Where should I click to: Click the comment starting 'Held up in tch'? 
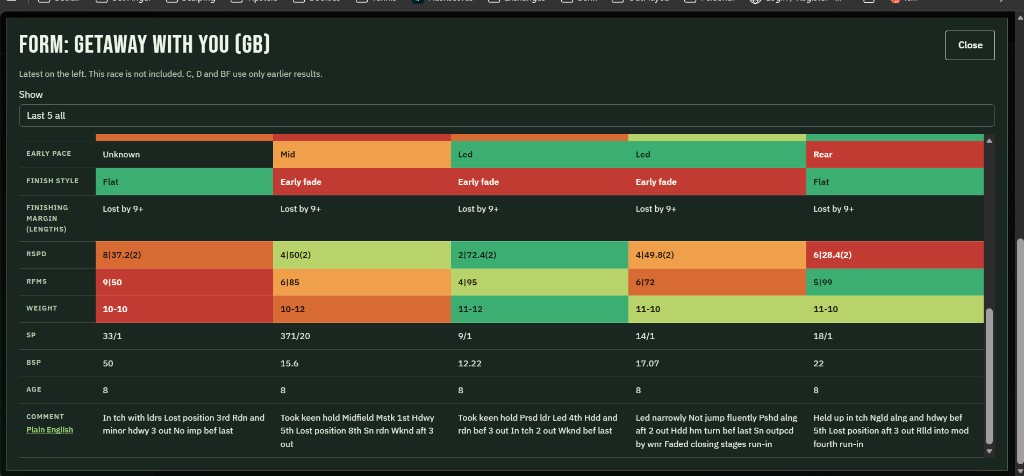click(x=891, y=431)
